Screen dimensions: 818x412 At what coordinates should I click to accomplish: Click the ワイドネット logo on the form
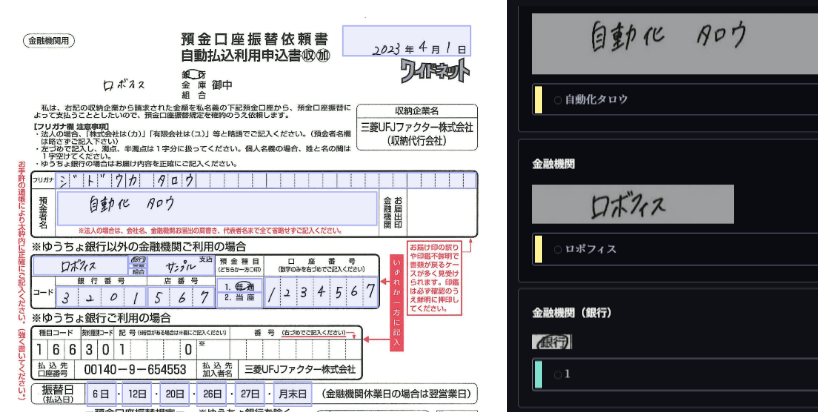(x=434, y=71)
